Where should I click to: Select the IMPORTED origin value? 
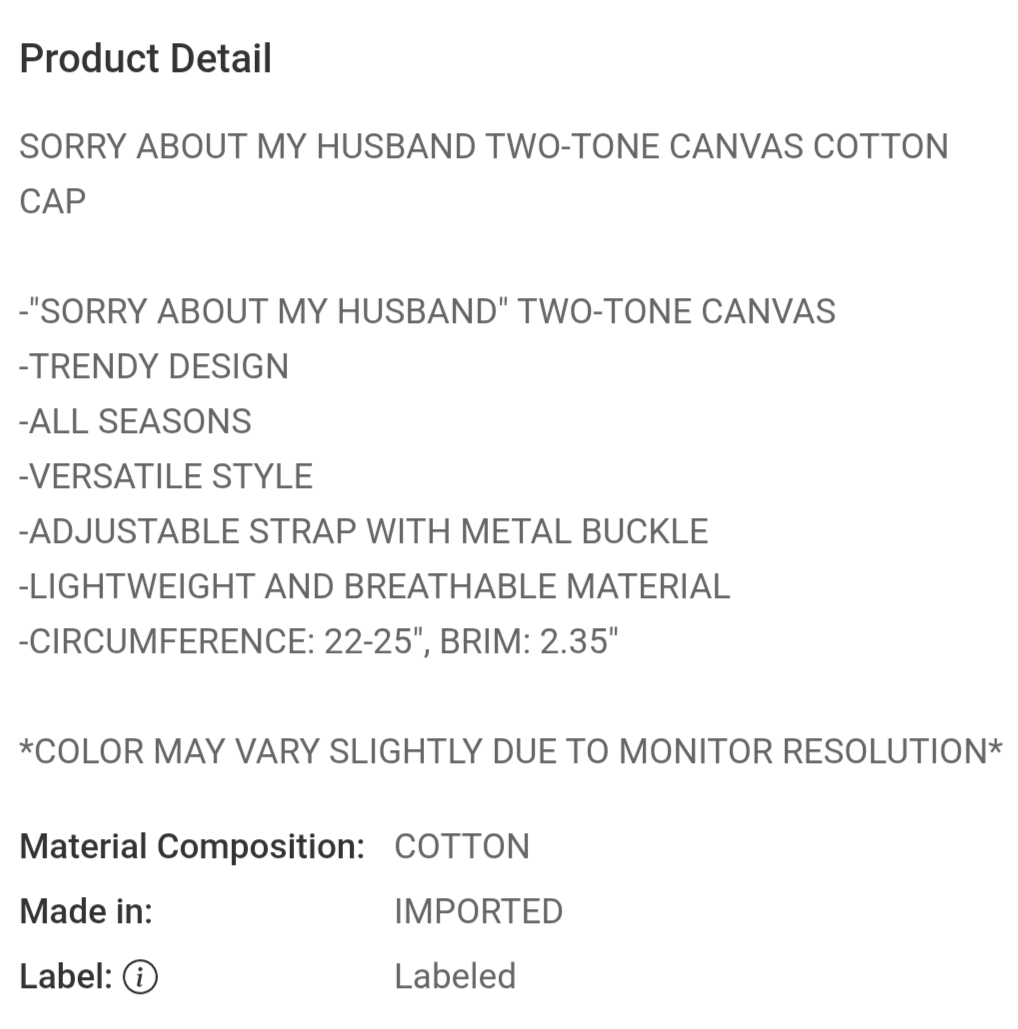point(478,912)
